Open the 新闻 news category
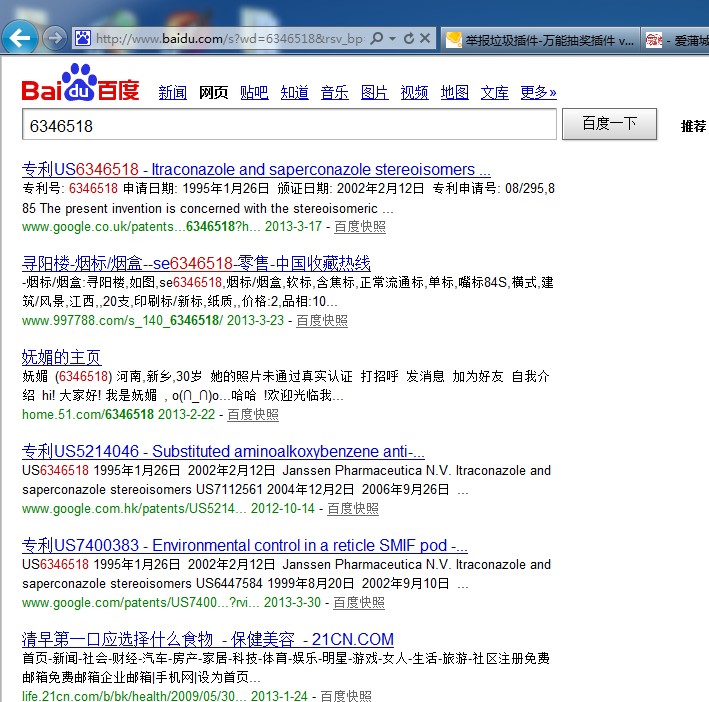This screenshot has height=702, width=709. [172, 92]
